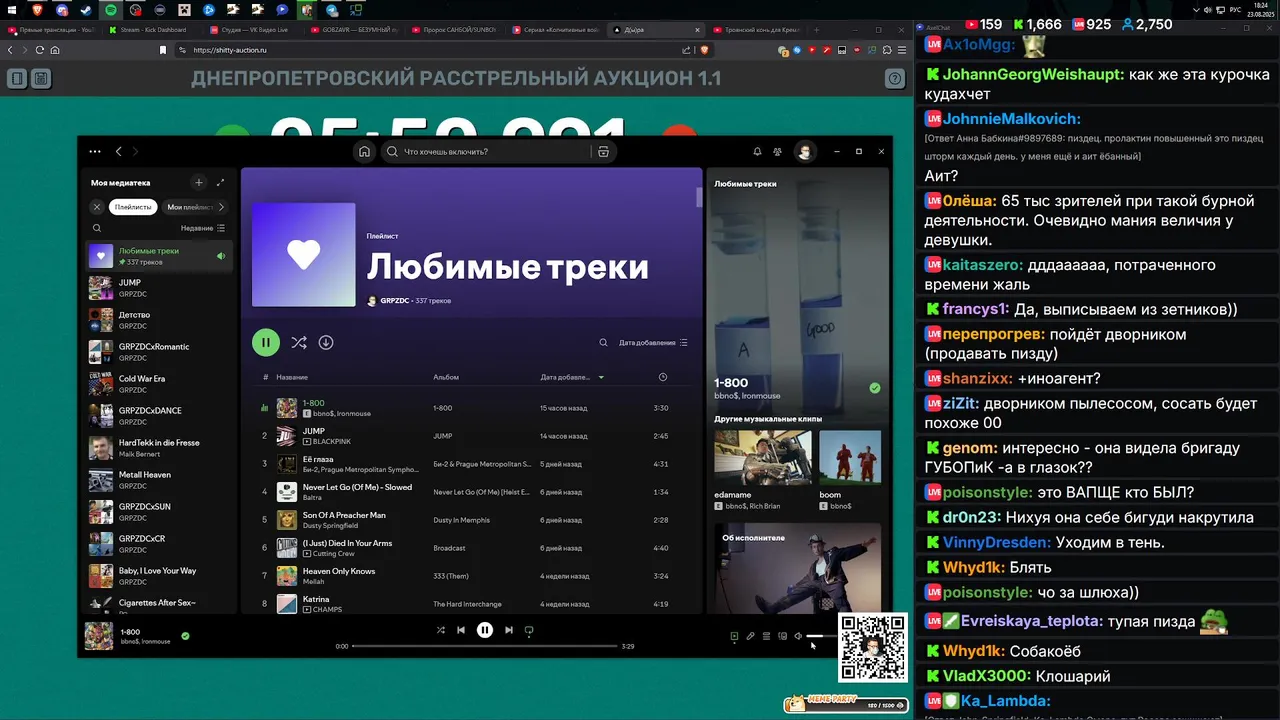Open now-playing album art thumbnail in player bar

[99, 636]
